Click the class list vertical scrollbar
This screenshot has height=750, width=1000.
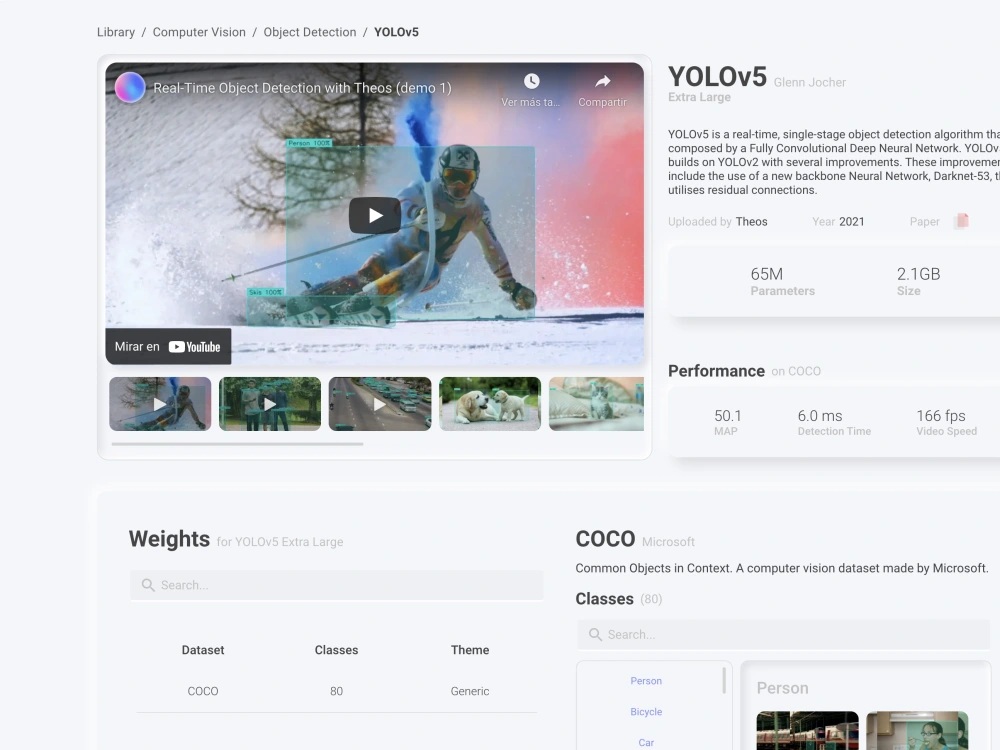[724, 680]
